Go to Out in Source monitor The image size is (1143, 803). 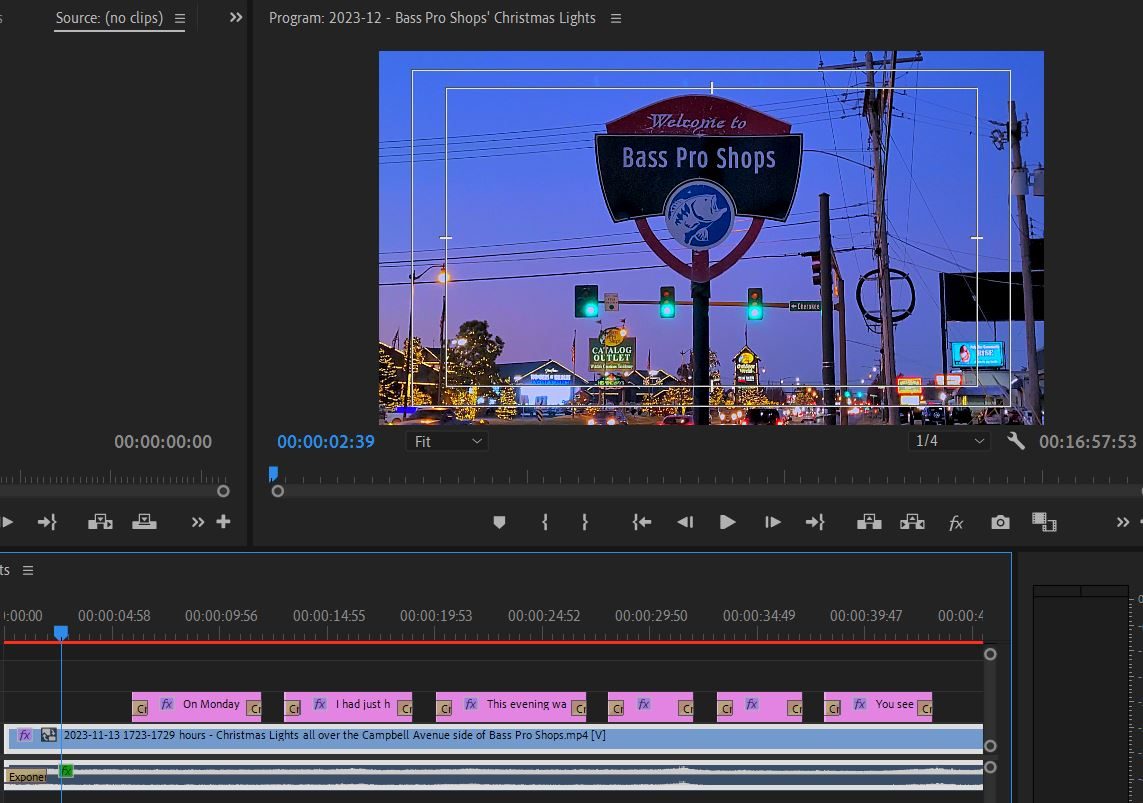(47, 522)
